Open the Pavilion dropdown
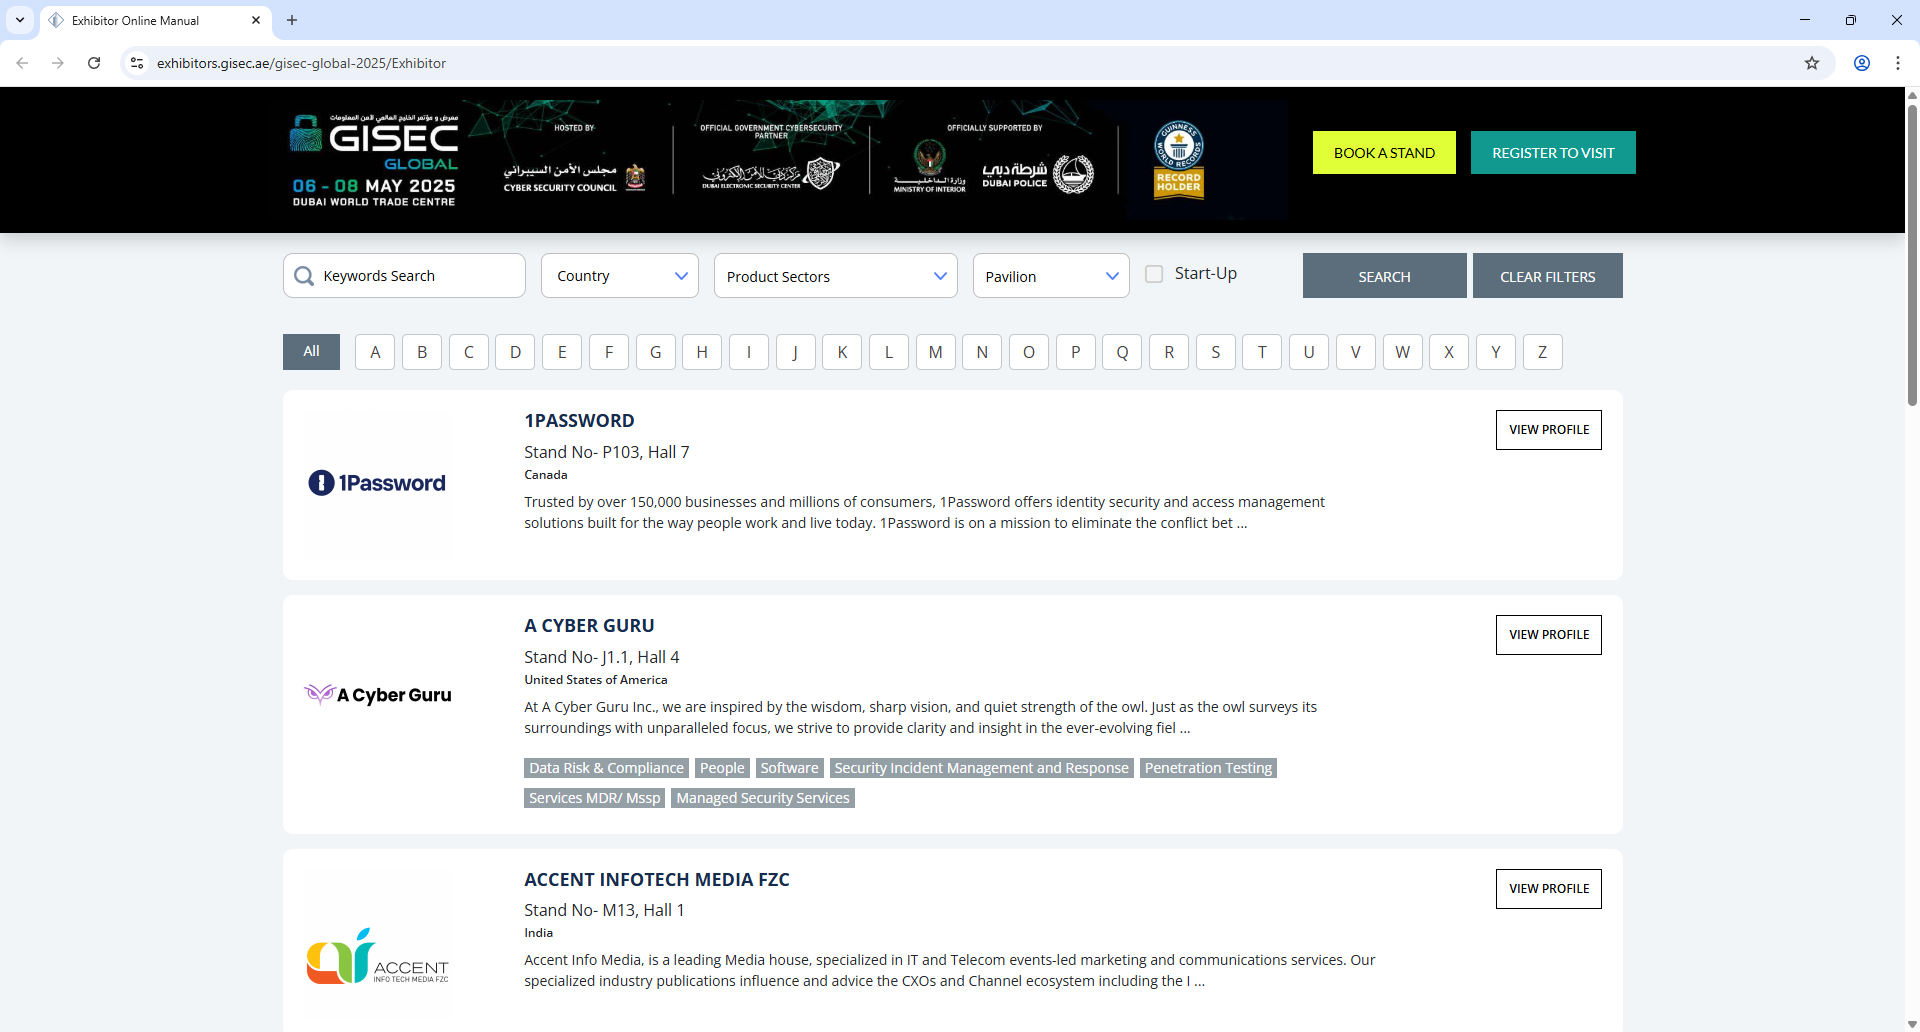1920x1032 pixels. (x=1051, y=275)
